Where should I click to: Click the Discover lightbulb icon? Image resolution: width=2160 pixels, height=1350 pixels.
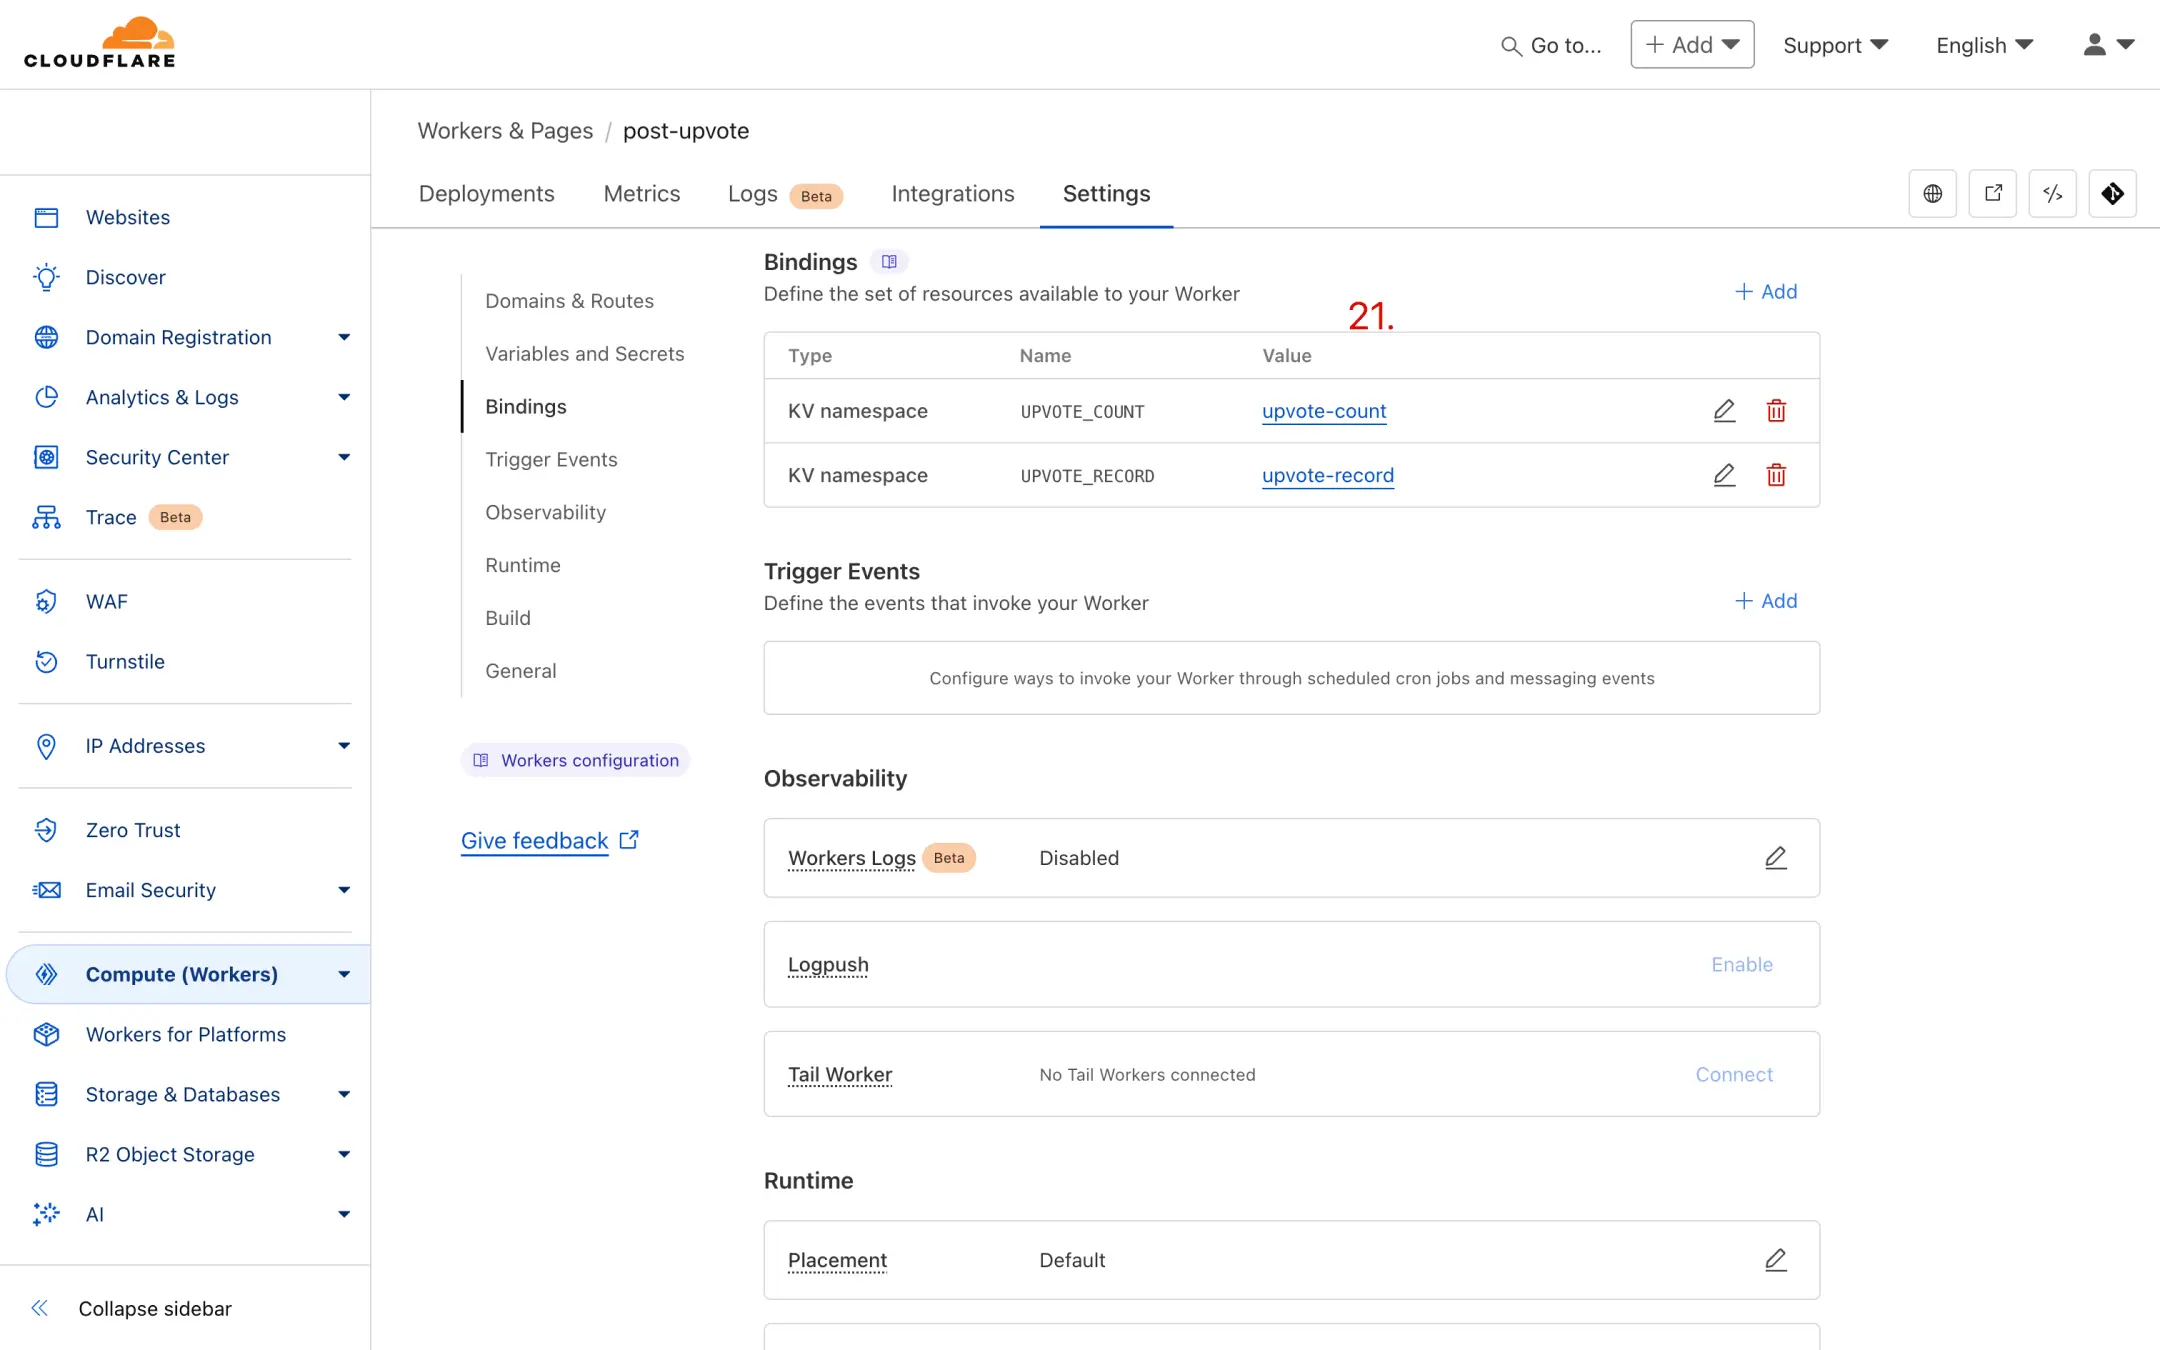tap(46, 278)
